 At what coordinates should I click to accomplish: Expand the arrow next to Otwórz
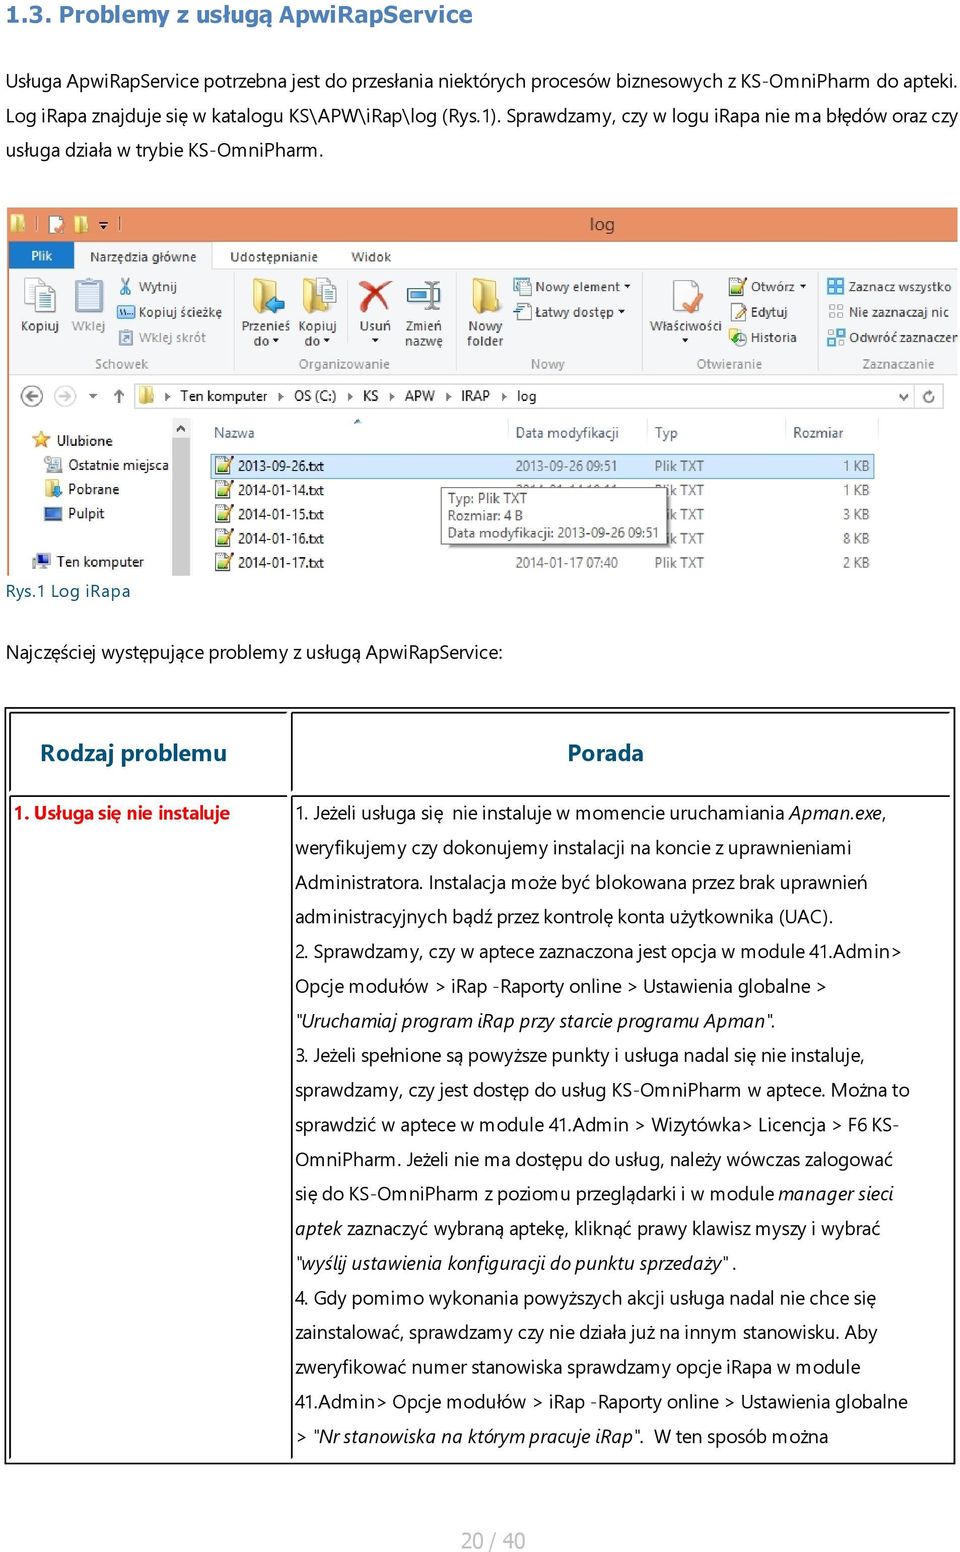click(x=803, y=286)
